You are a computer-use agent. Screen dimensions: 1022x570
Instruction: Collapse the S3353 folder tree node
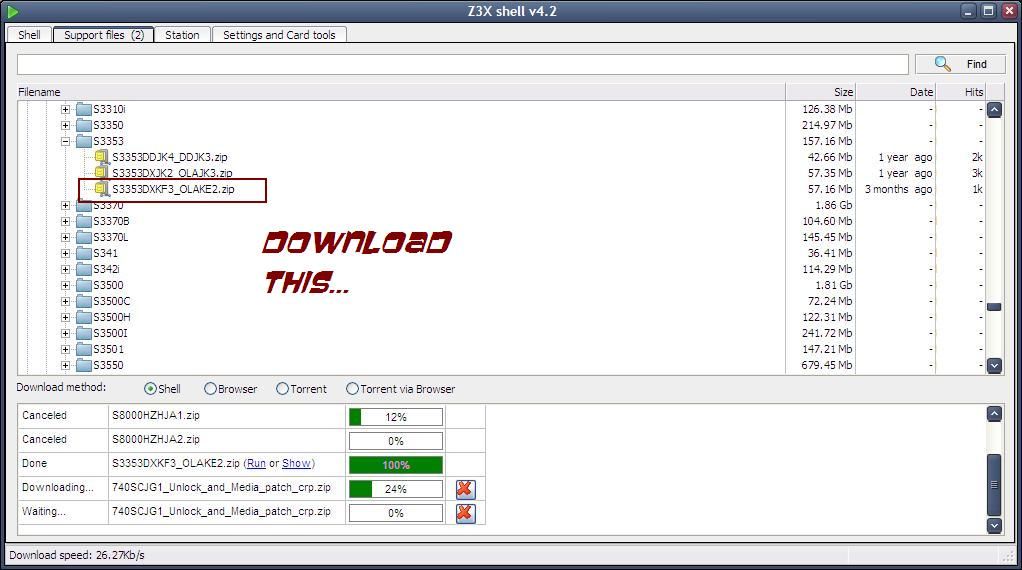66,141
